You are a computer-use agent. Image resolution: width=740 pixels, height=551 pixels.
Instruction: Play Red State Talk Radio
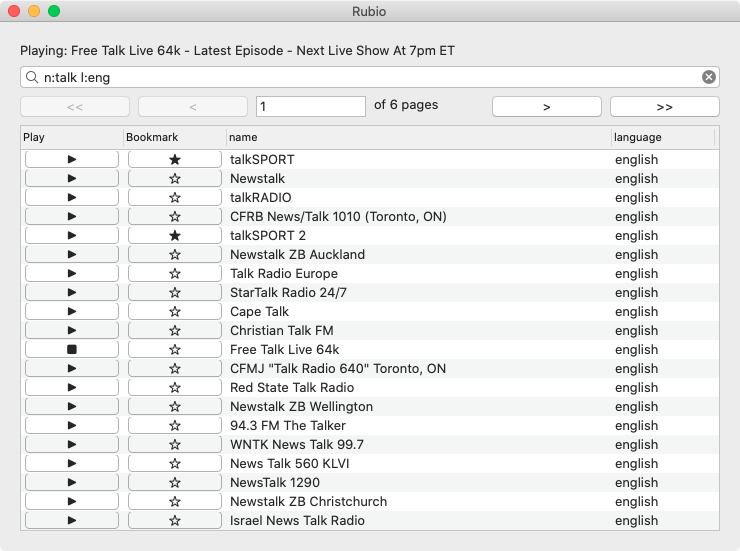coord(72,387)
